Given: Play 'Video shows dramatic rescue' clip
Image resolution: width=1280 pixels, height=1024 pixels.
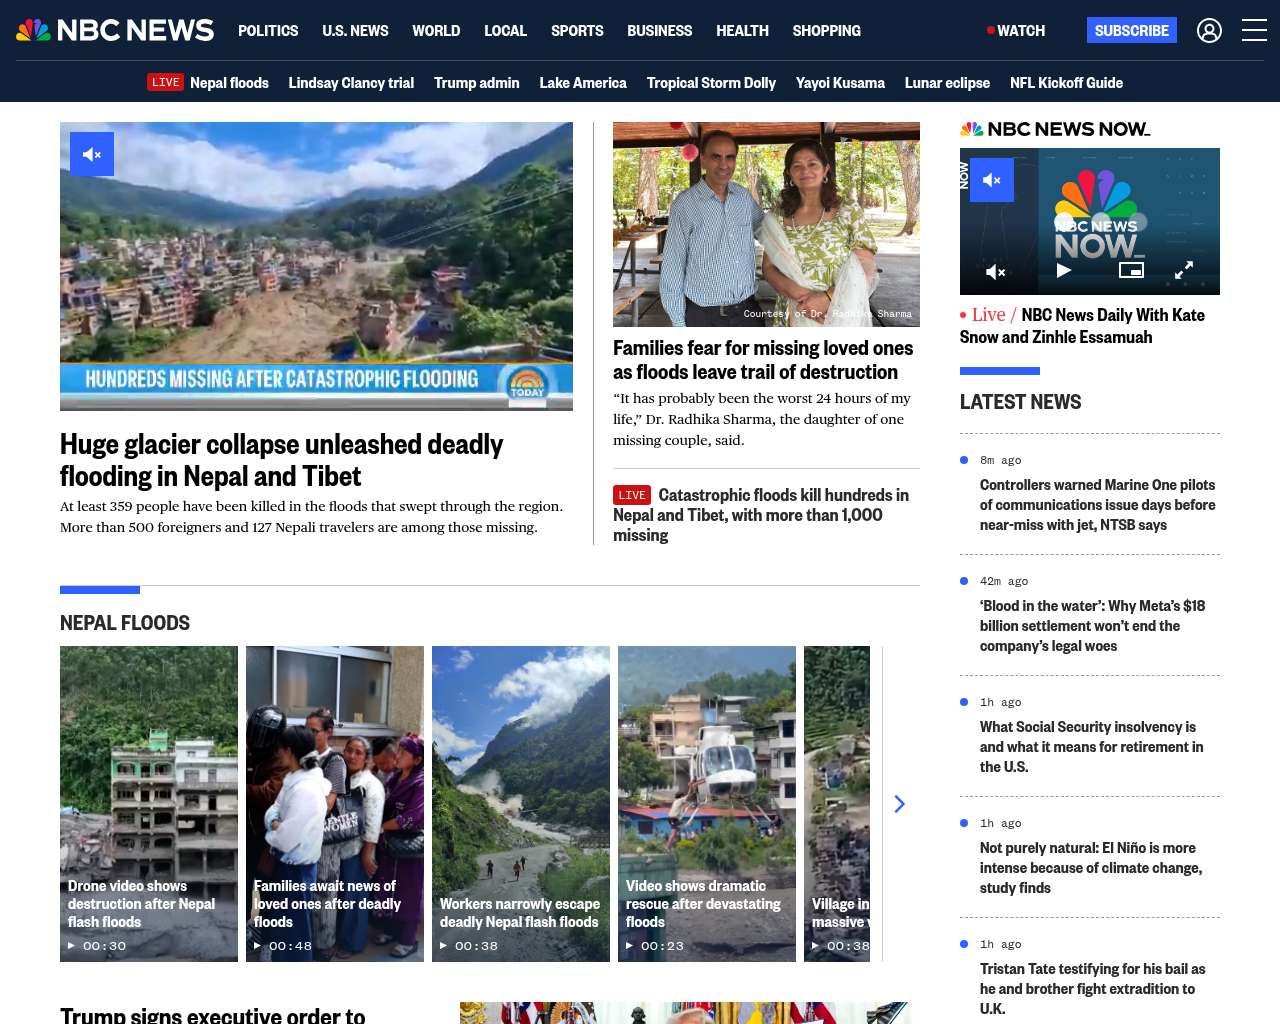Looking at the screenshot, I should (707, 804).
